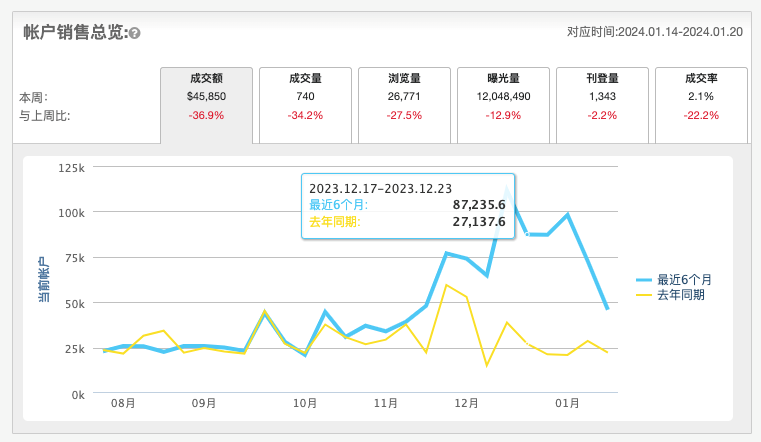
Task: Click the 100k y-axis label
Action: point(71,213)
